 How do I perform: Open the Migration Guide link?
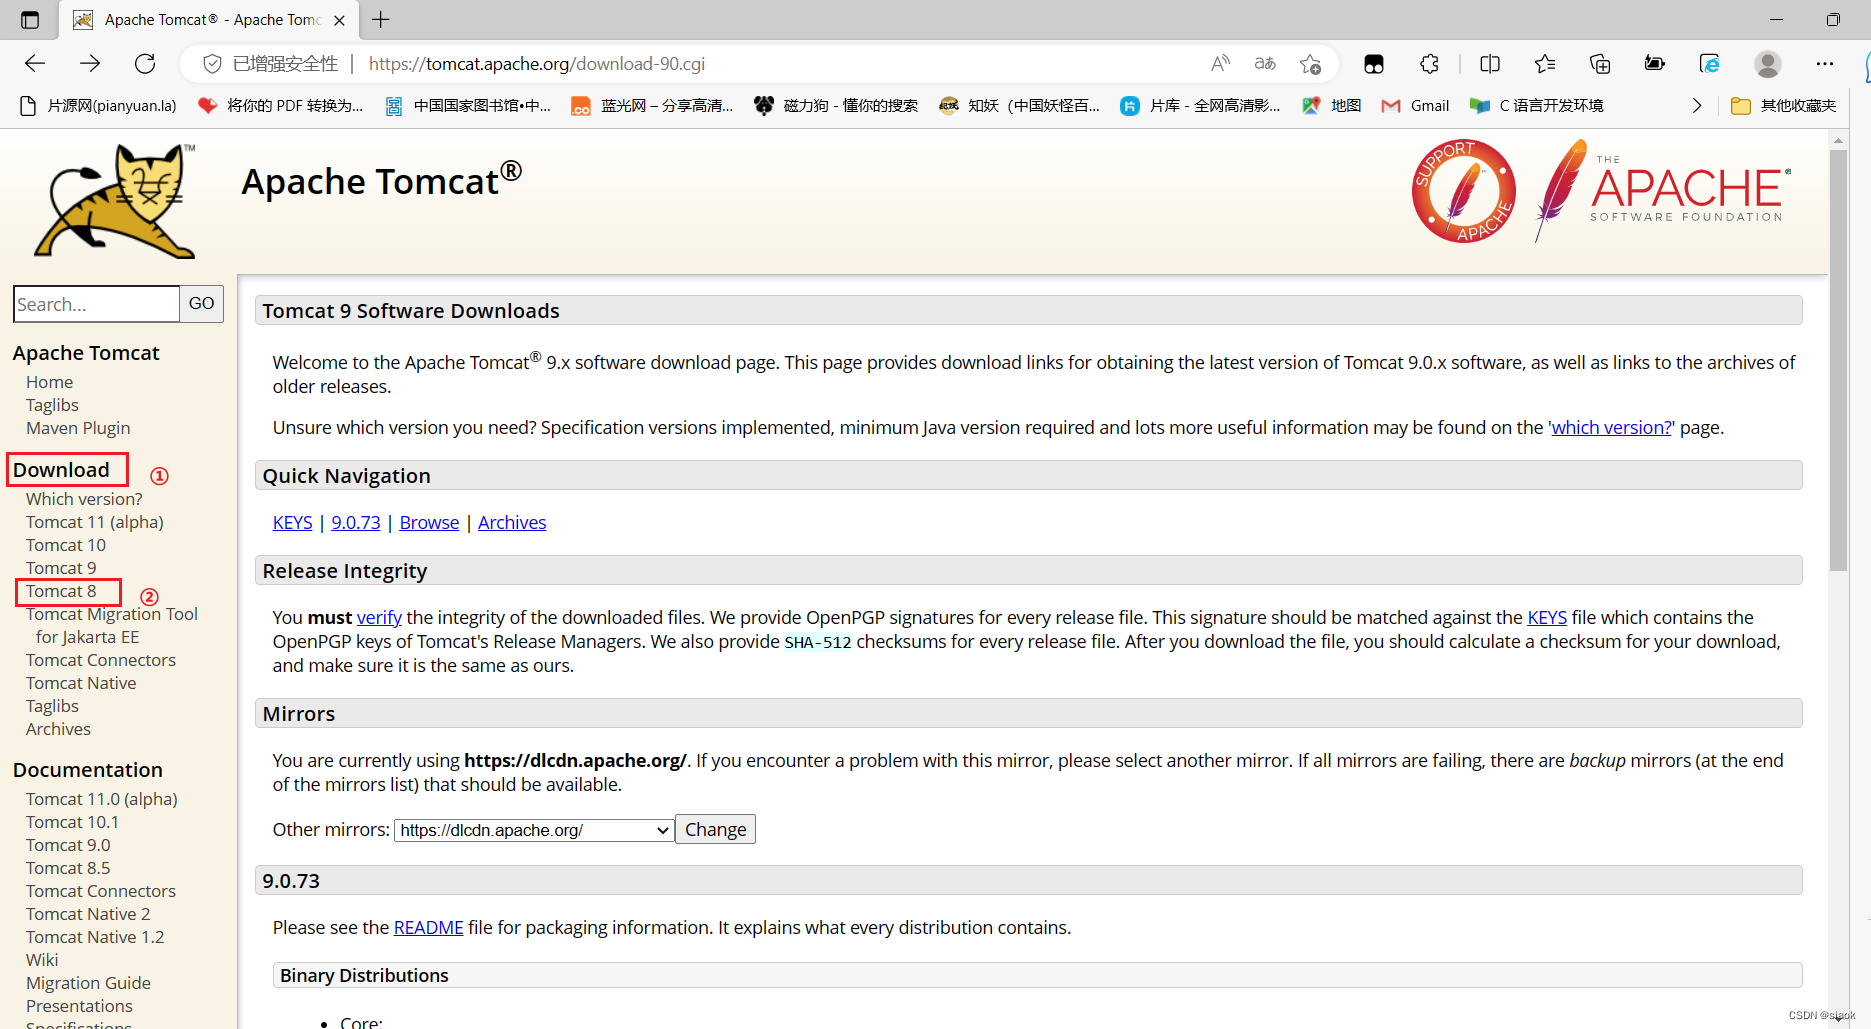pos(88,983)
